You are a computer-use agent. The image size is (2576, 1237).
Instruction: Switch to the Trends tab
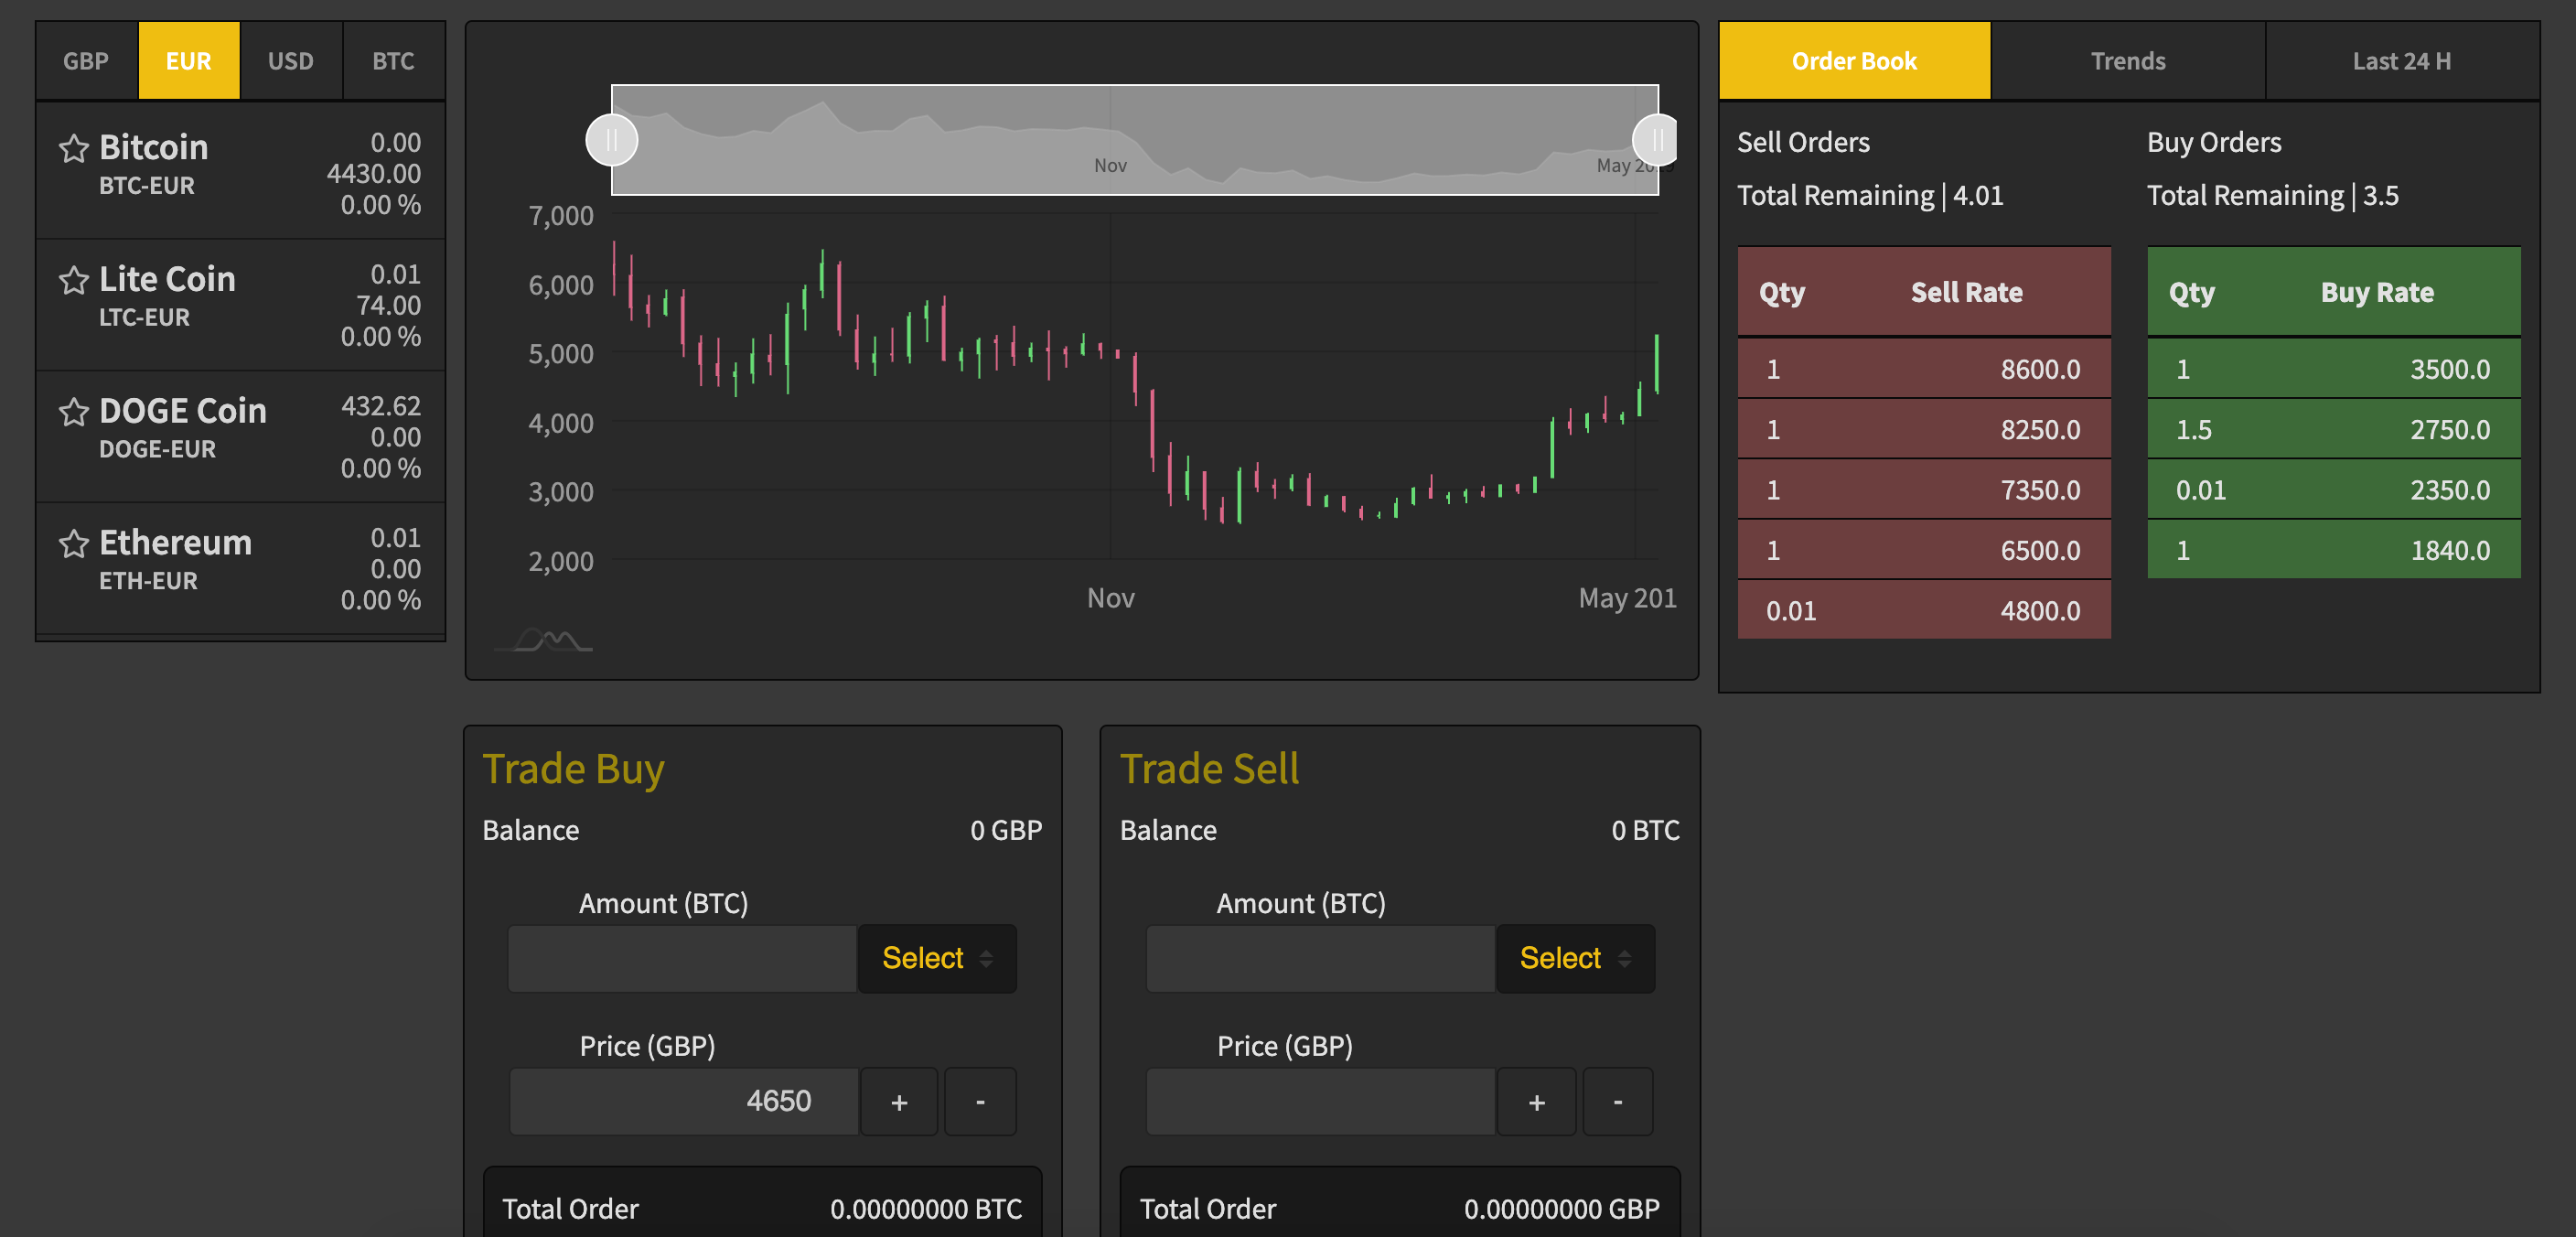coord(2128,60)
